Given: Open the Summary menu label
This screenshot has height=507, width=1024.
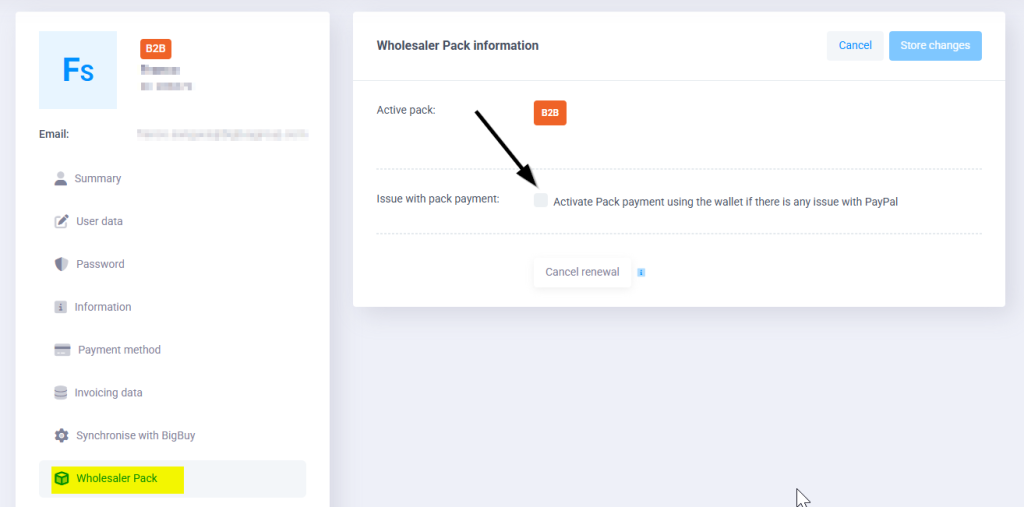Looking at the screenshot, I should pyautogui.click(x=98, y=179).
